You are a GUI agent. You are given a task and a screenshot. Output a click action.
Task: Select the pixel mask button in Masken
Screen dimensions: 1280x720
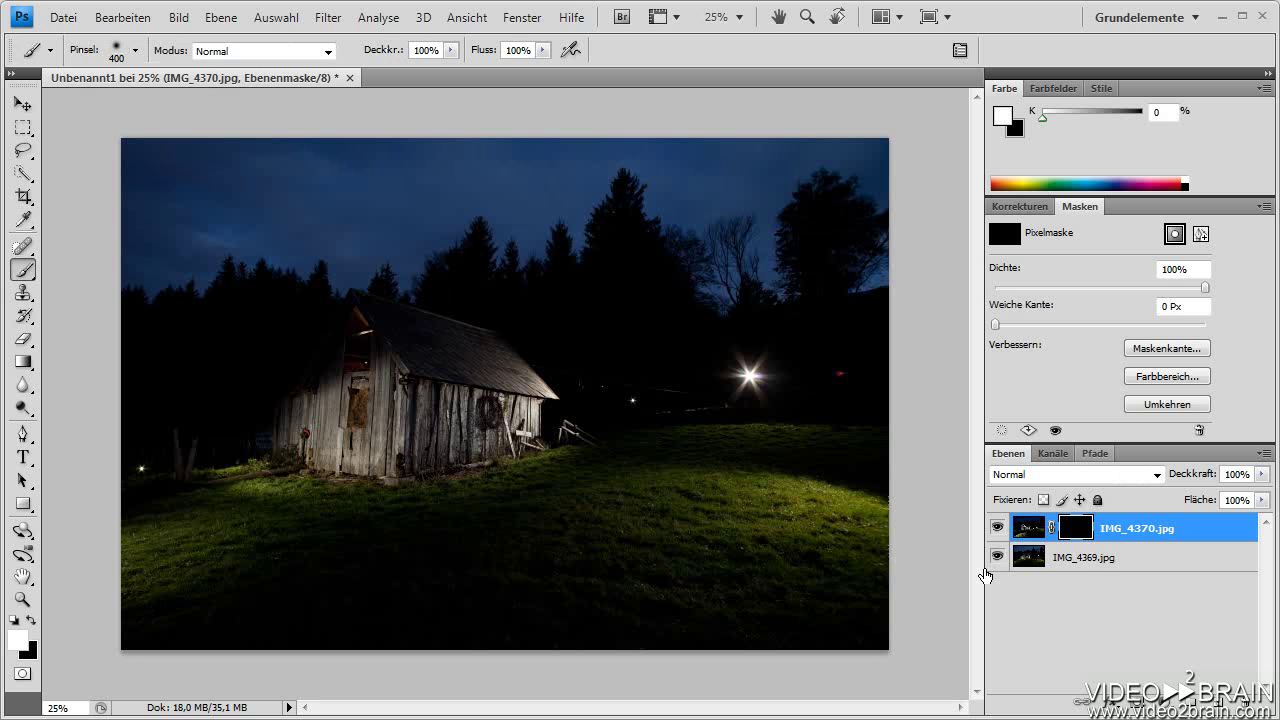1175,233
